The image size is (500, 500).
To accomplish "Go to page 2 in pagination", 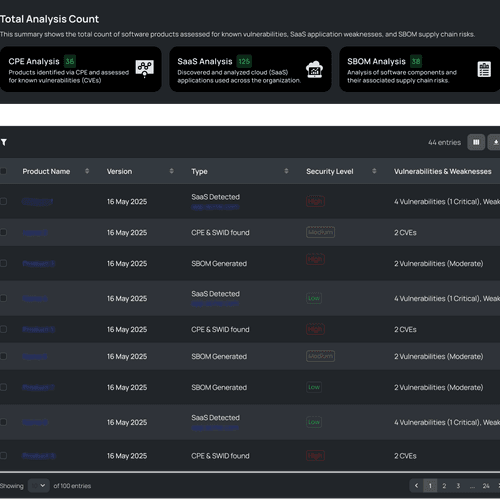I will 444,486.
